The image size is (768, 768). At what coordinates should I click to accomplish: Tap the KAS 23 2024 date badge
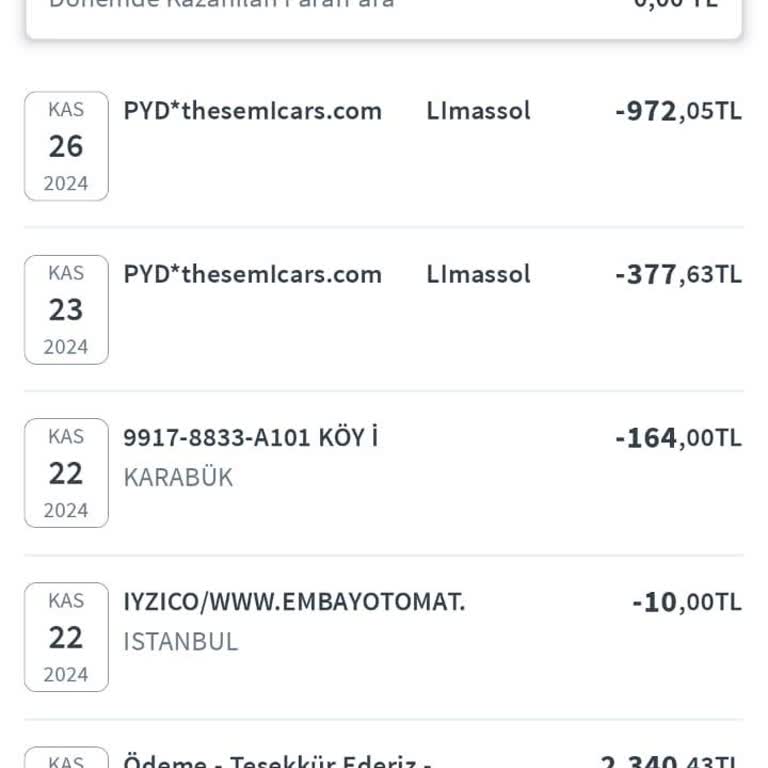tap(66, 310)
